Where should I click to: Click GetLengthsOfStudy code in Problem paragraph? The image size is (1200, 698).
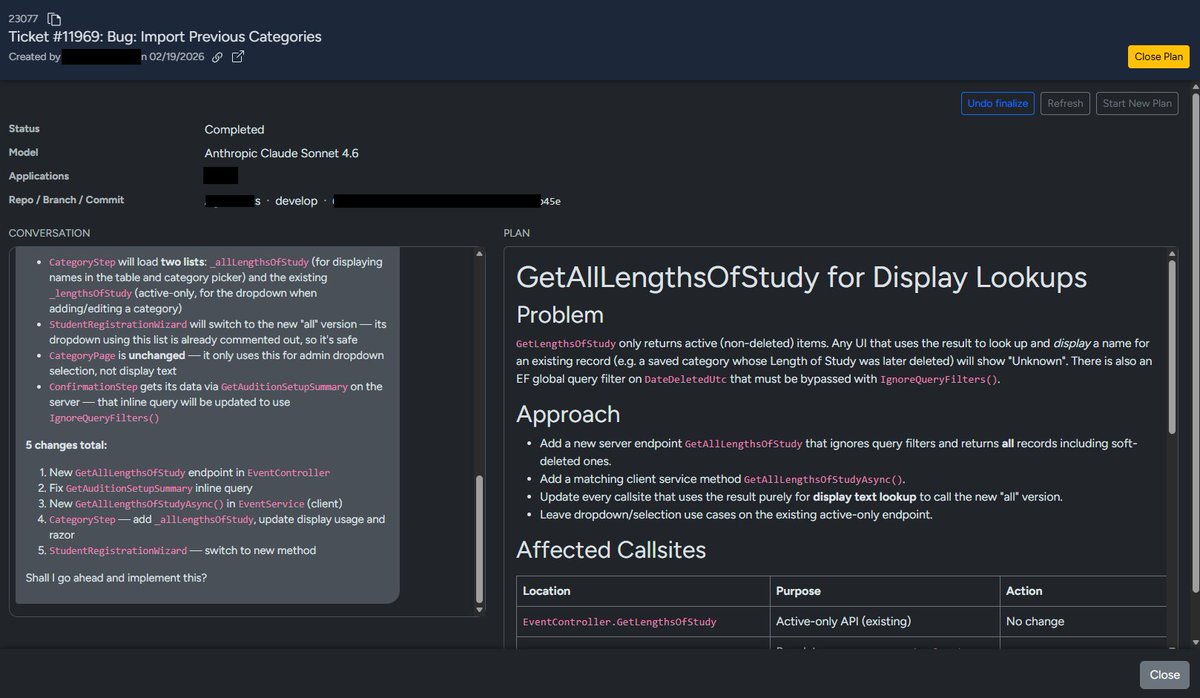[x=566, y=343]
